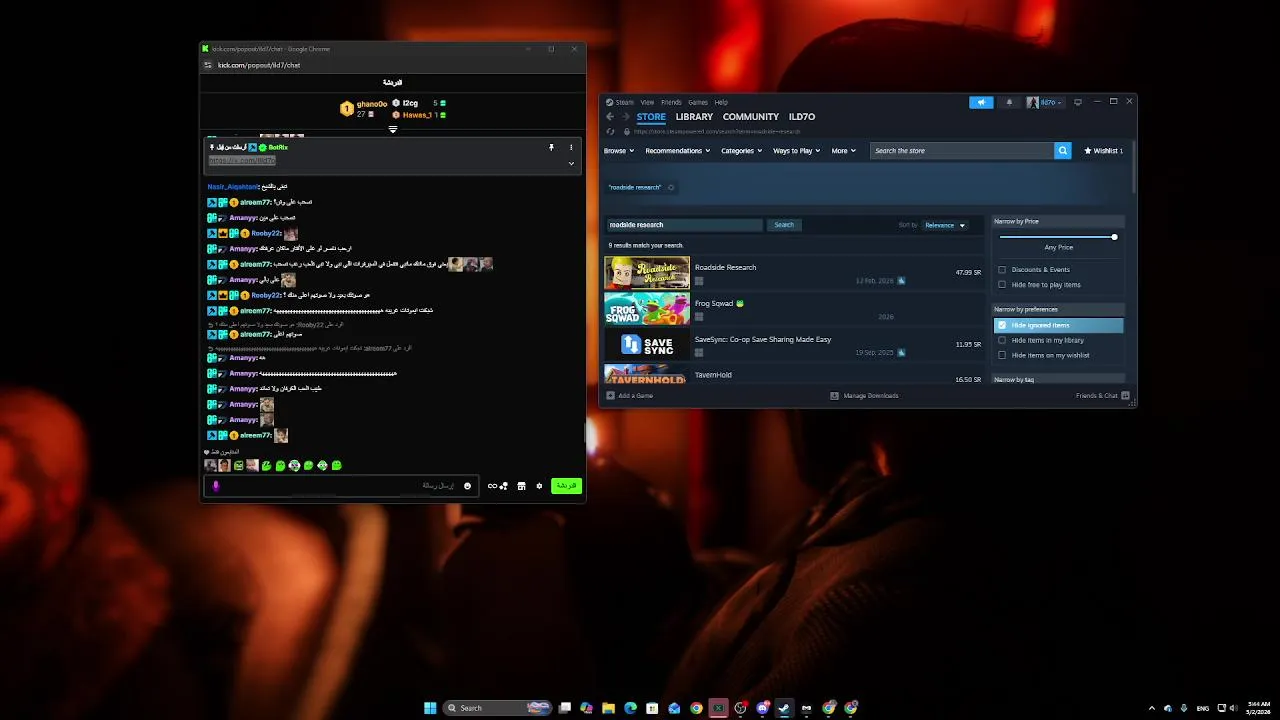The height and width of the screenshot is (720, 1280).
Task: Open the Windows Start button
Action: [x=430, y=708]
